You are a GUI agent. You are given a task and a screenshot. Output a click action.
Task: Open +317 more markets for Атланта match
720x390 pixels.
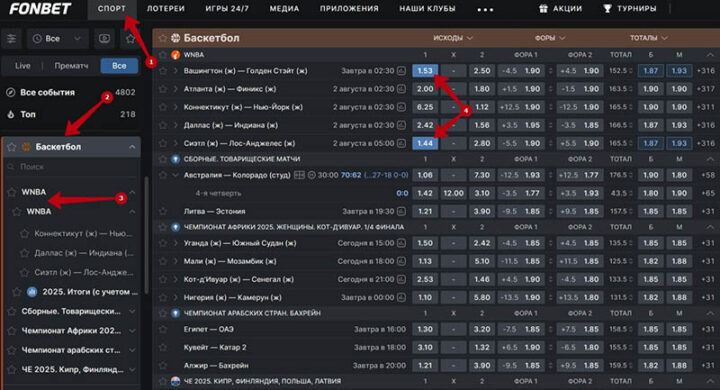pos(706,89)
